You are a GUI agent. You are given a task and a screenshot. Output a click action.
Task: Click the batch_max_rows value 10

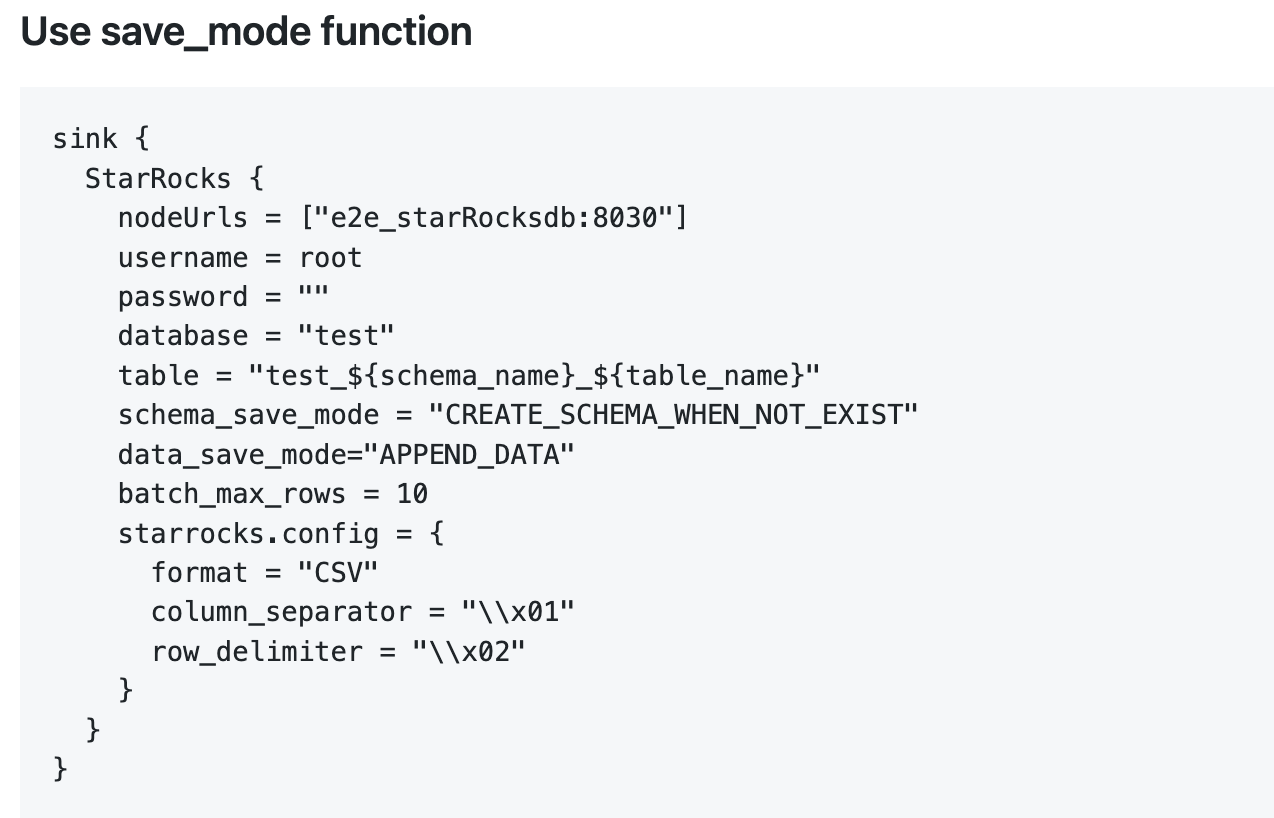(x=412, y=494)
